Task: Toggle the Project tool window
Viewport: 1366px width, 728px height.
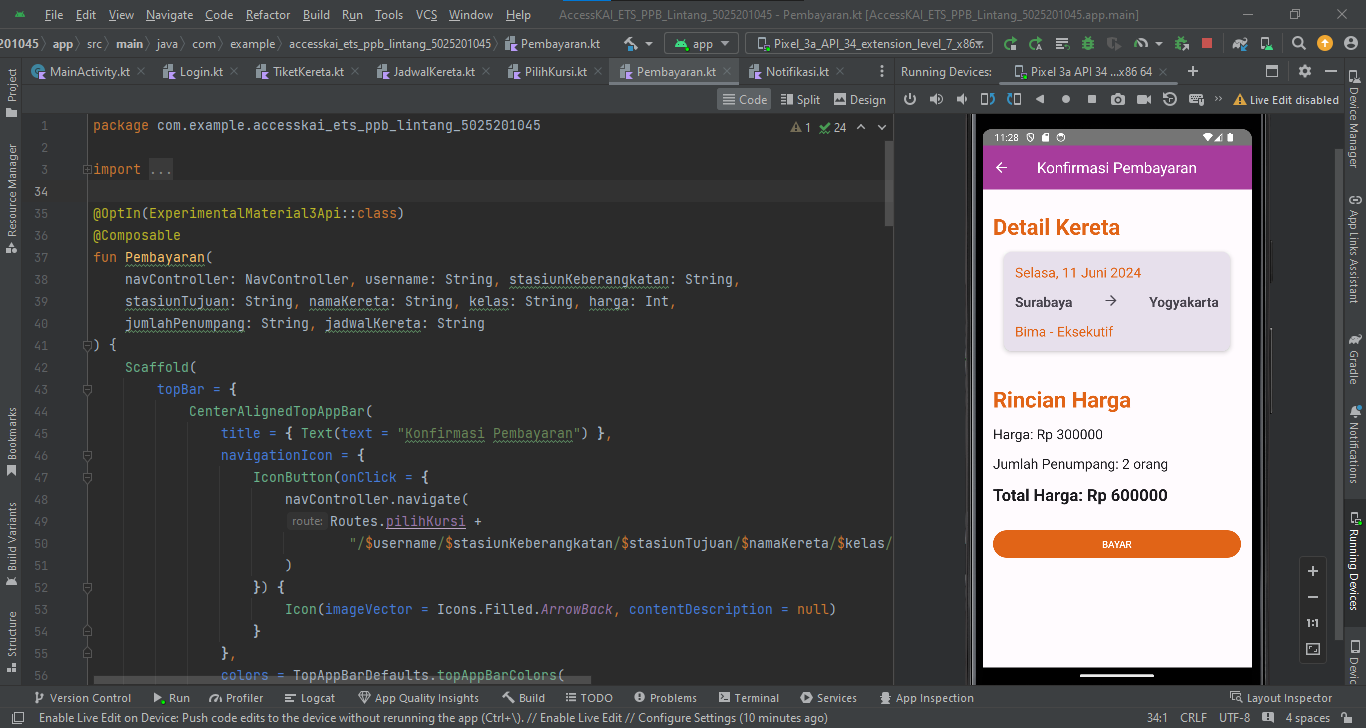Action: [x=11, y=95]
